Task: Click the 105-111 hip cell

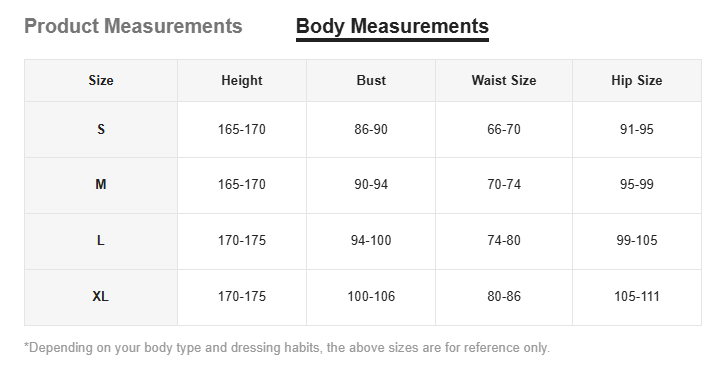Action: point(637,297)
